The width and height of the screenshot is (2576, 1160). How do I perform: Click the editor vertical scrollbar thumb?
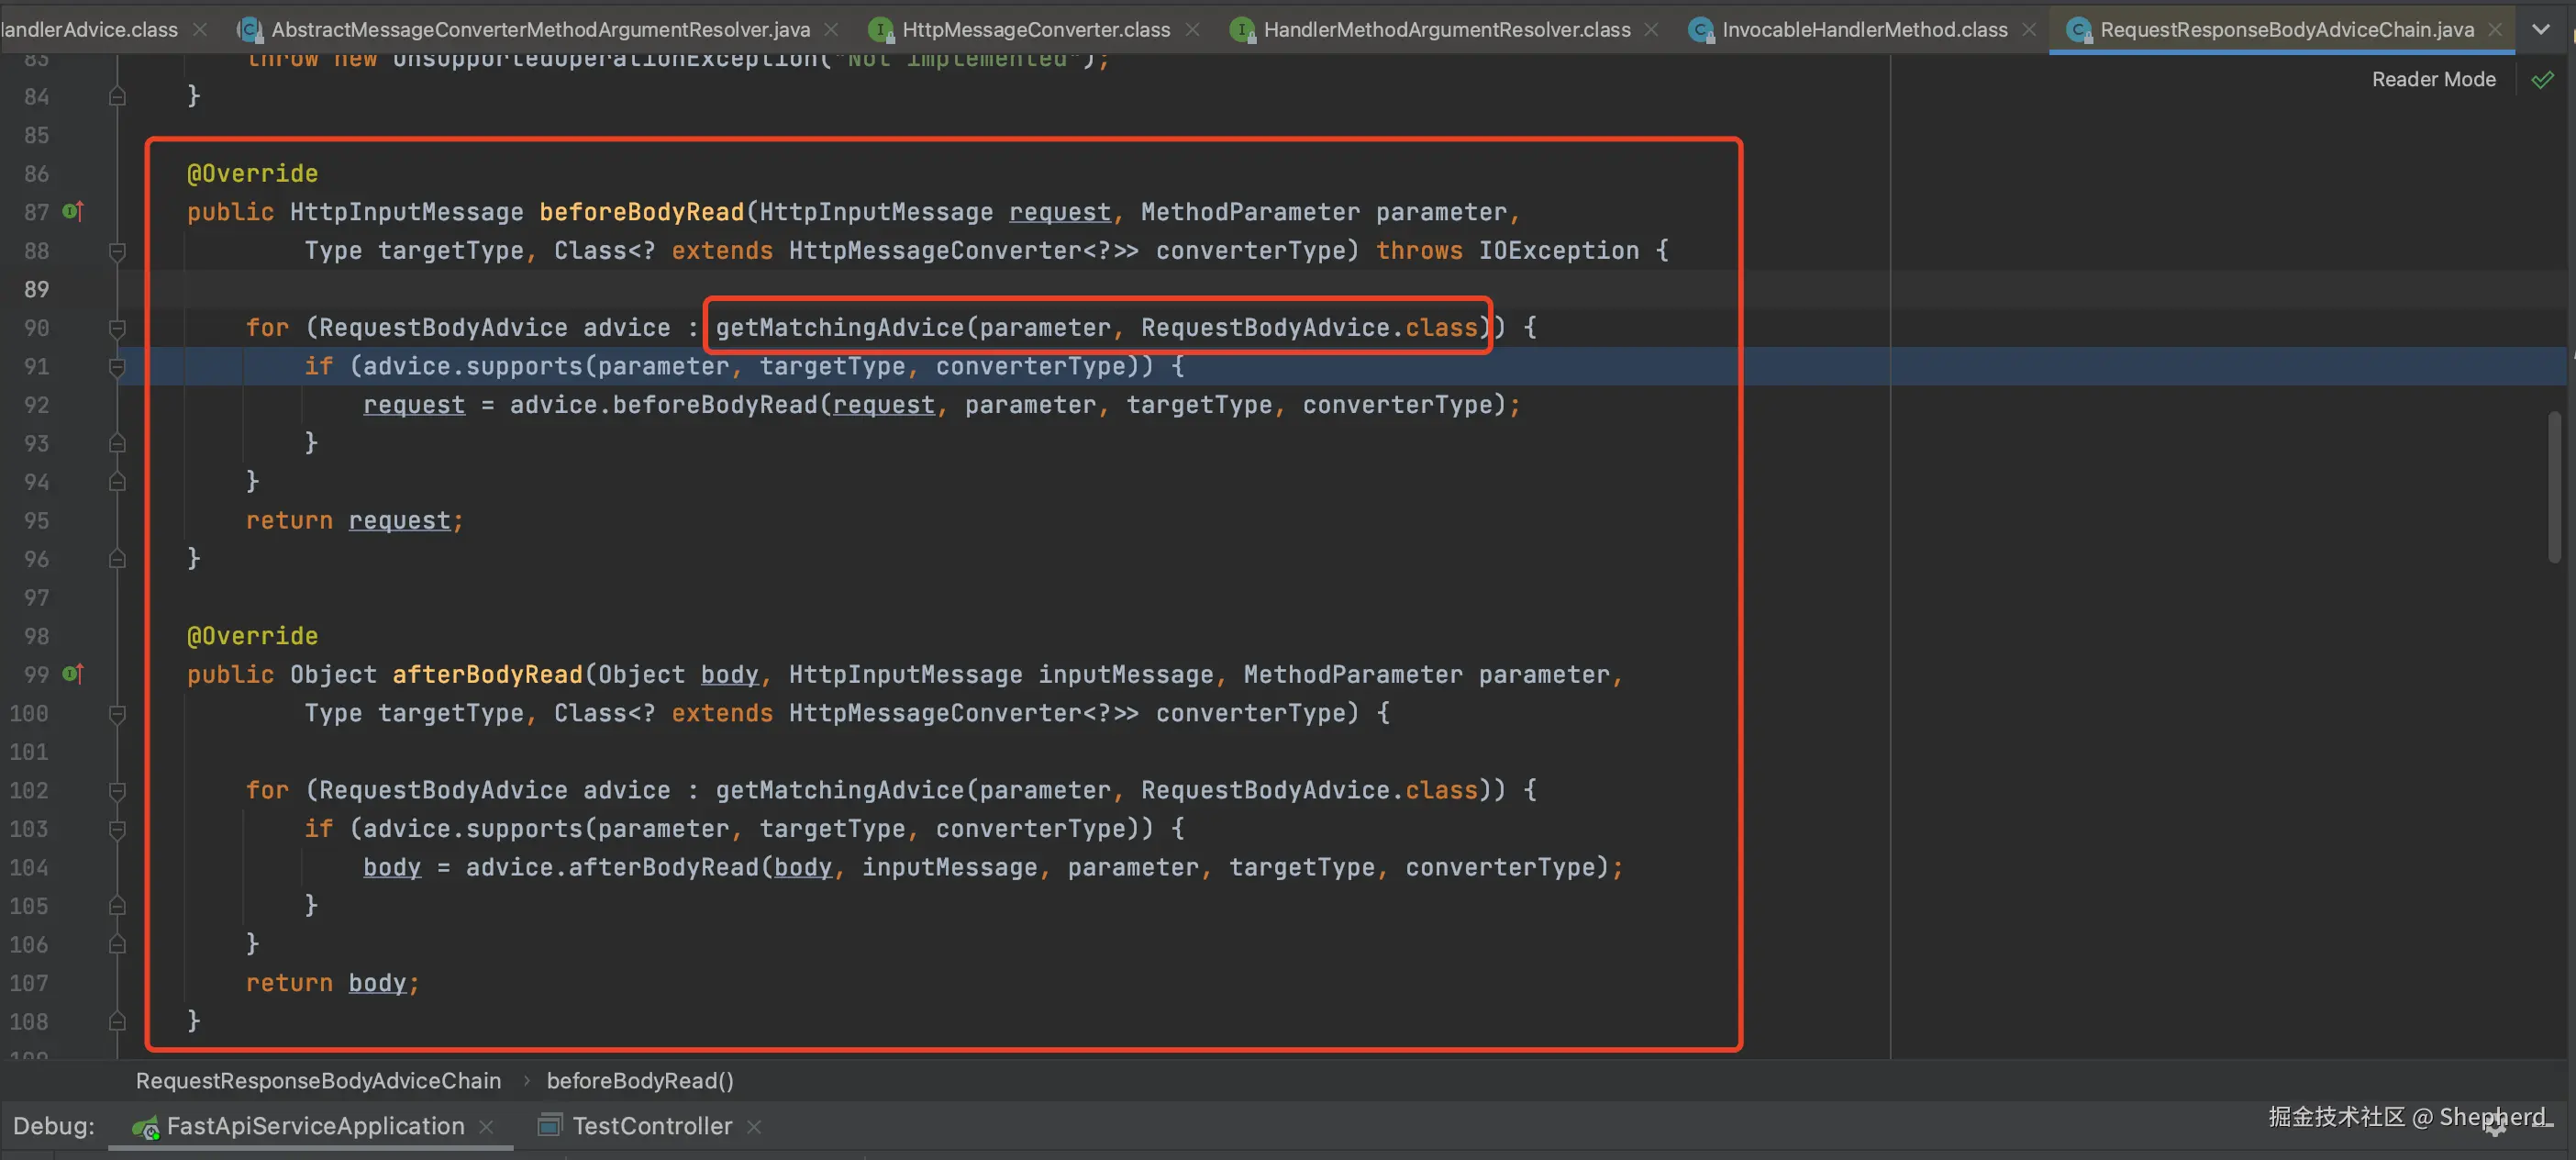2554,487
